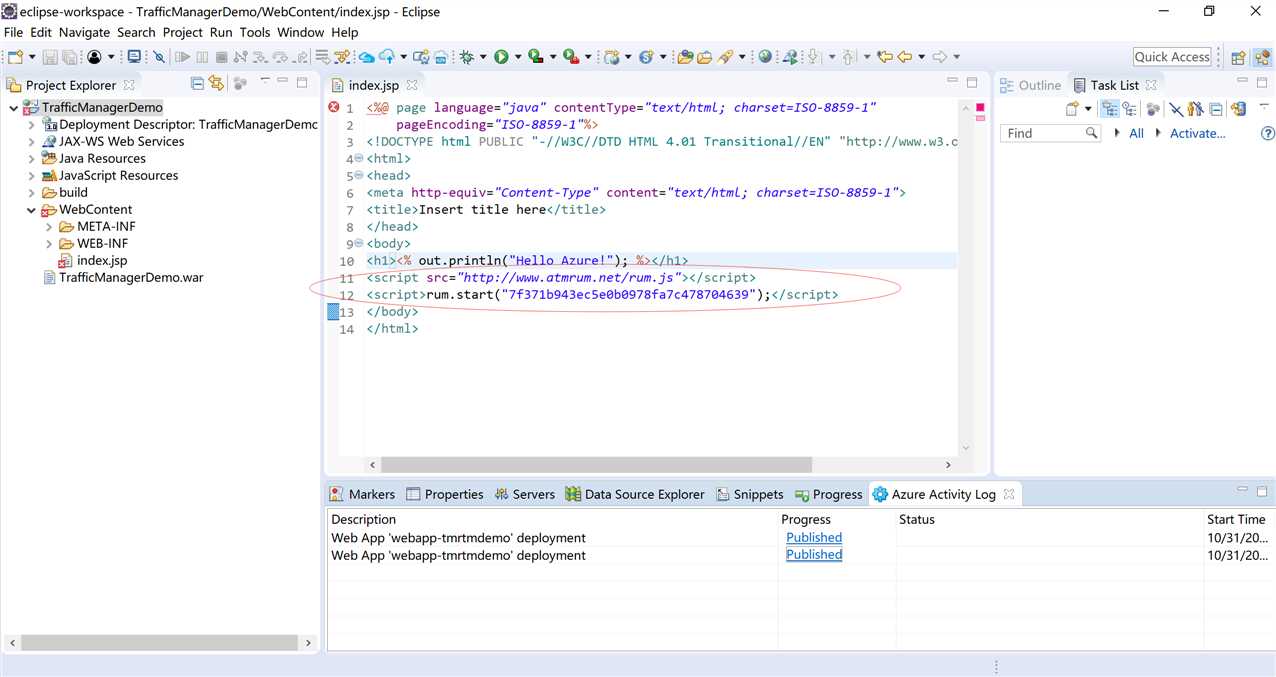The image size is (1276, 677).
Task: Collapse the TrafficManagerDemo project node
Action: click(x=13, y=107)
